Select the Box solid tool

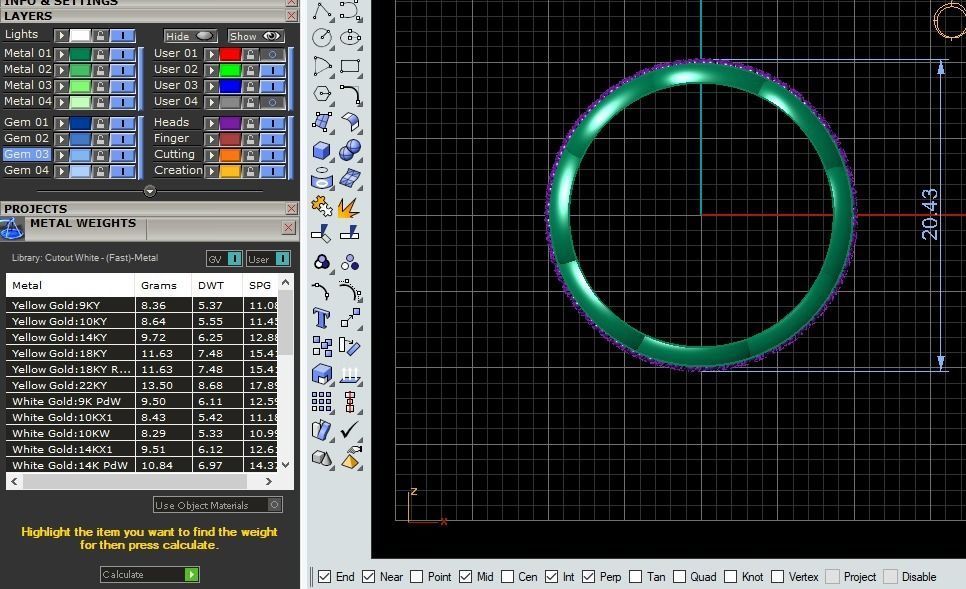click(x=322, y=150)
